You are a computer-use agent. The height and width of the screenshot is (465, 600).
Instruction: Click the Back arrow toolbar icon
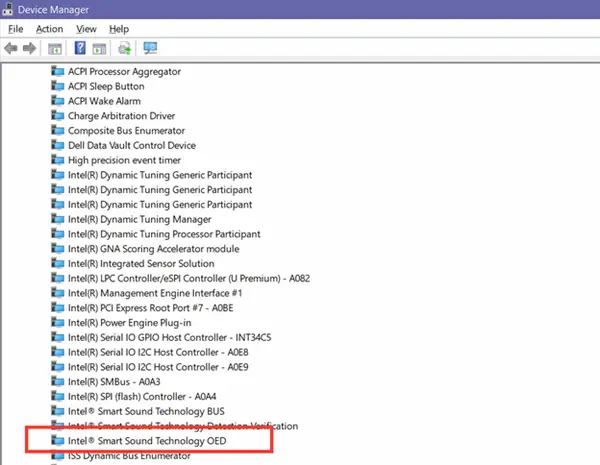11,49
